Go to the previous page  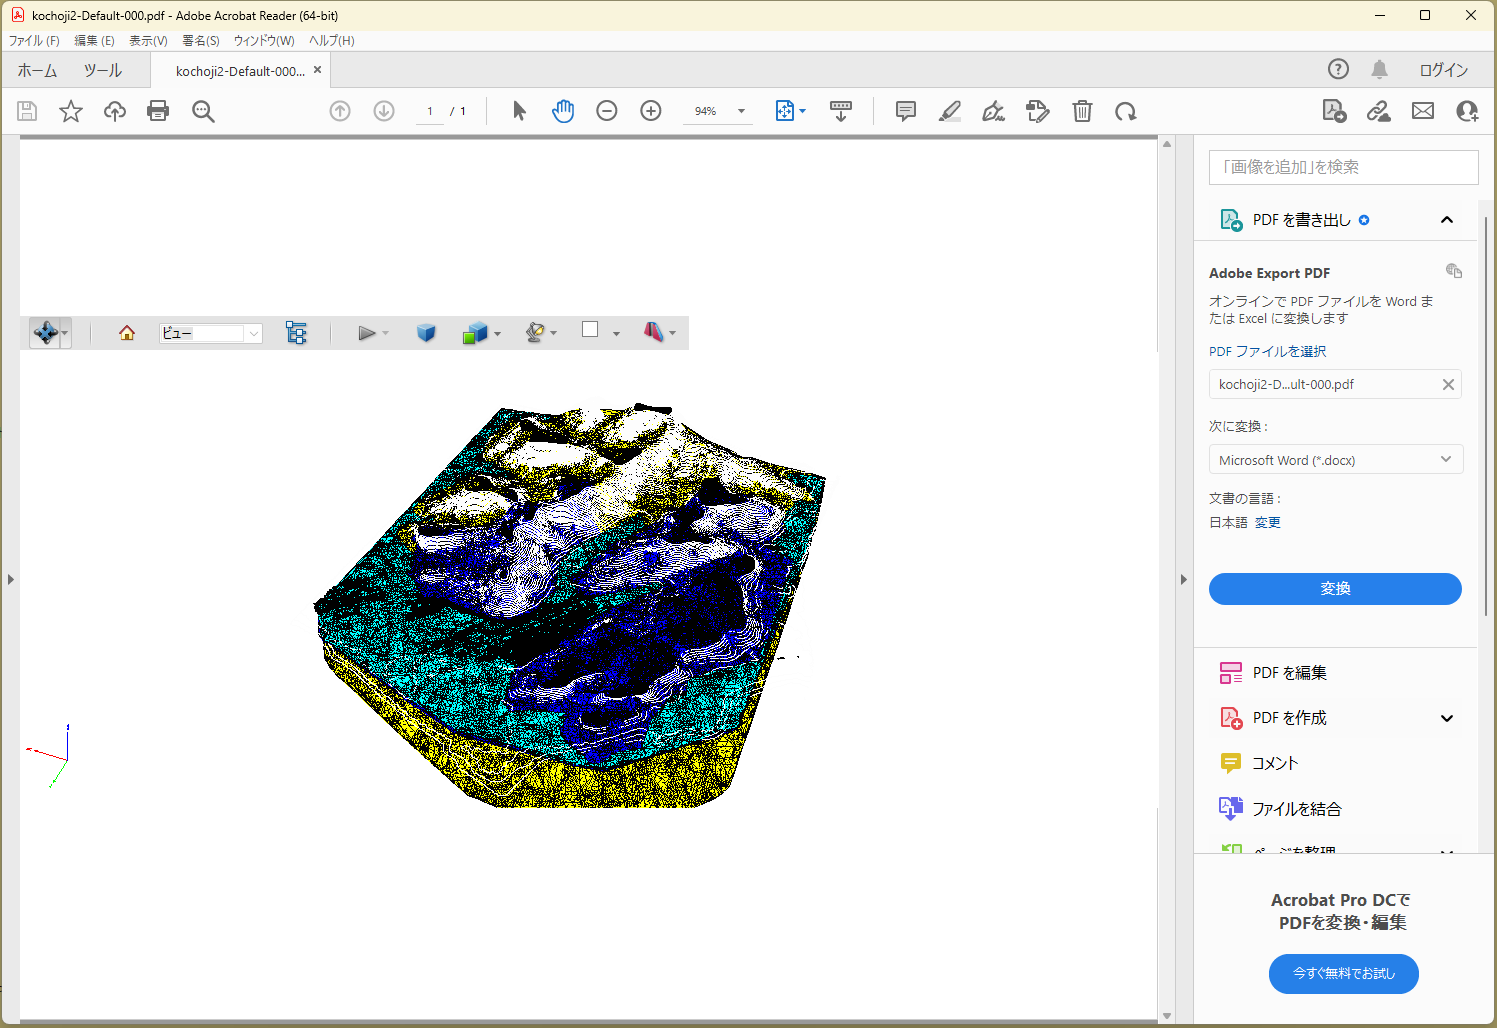(340, 111)
